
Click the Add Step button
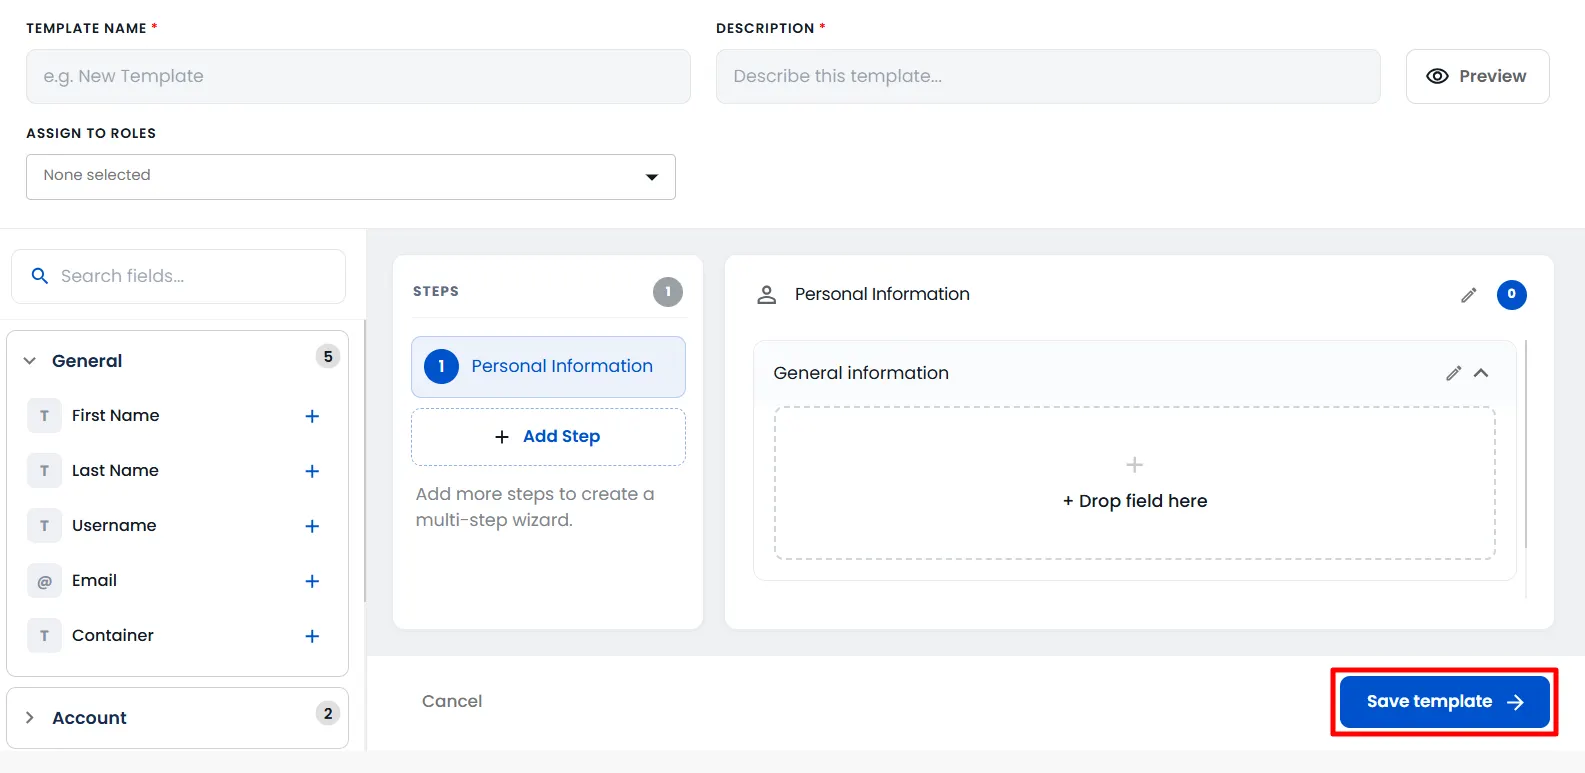point(548,437)
